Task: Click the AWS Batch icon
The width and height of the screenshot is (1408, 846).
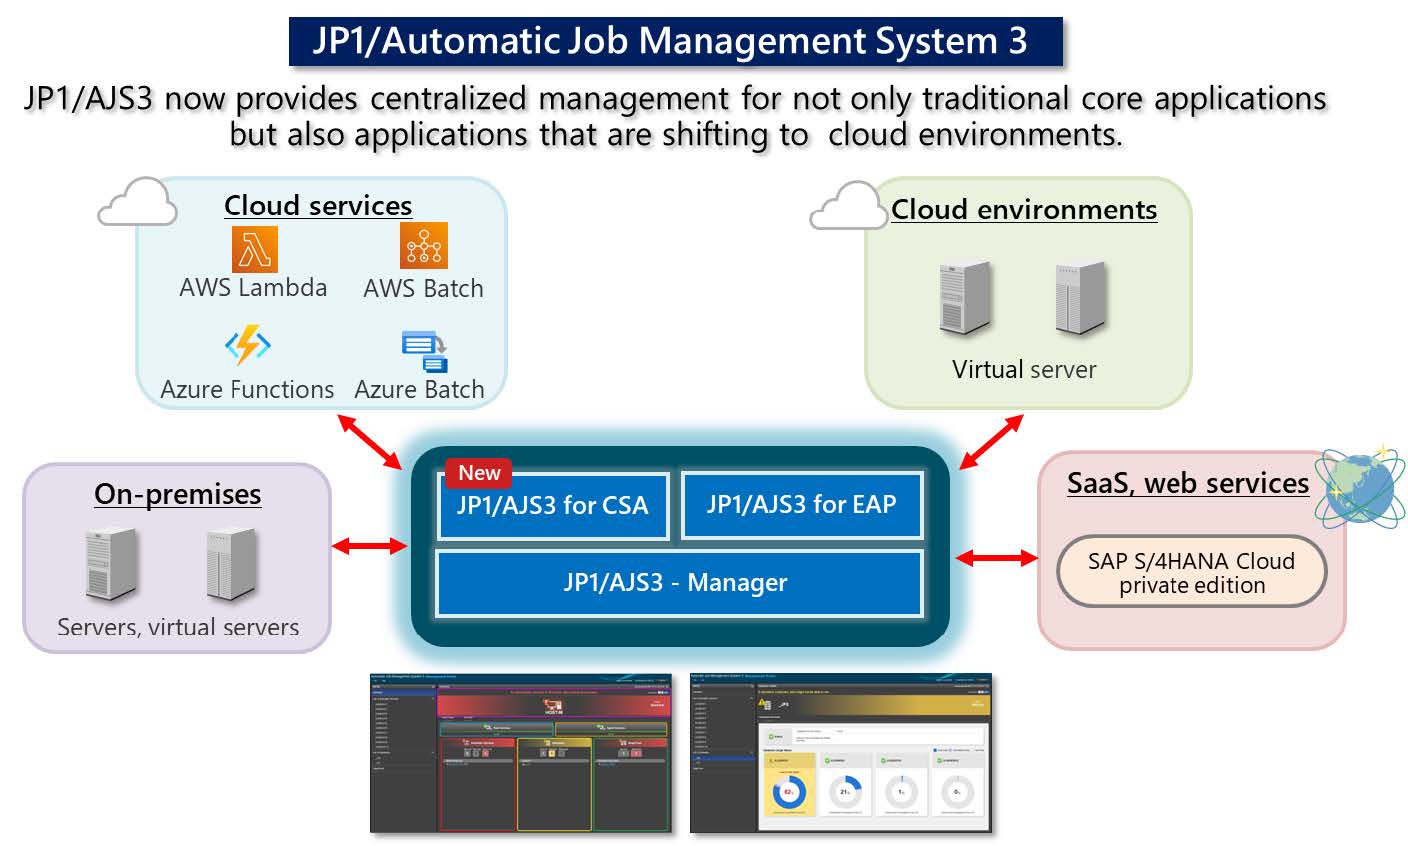Action: [x=424, y=246]
